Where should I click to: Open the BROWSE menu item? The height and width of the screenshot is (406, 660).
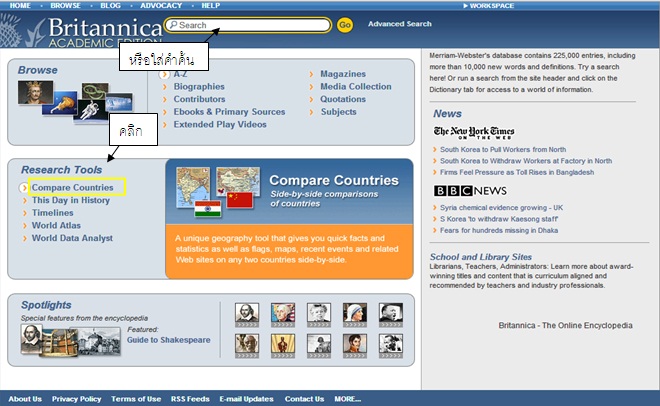(x=65, y=5)
